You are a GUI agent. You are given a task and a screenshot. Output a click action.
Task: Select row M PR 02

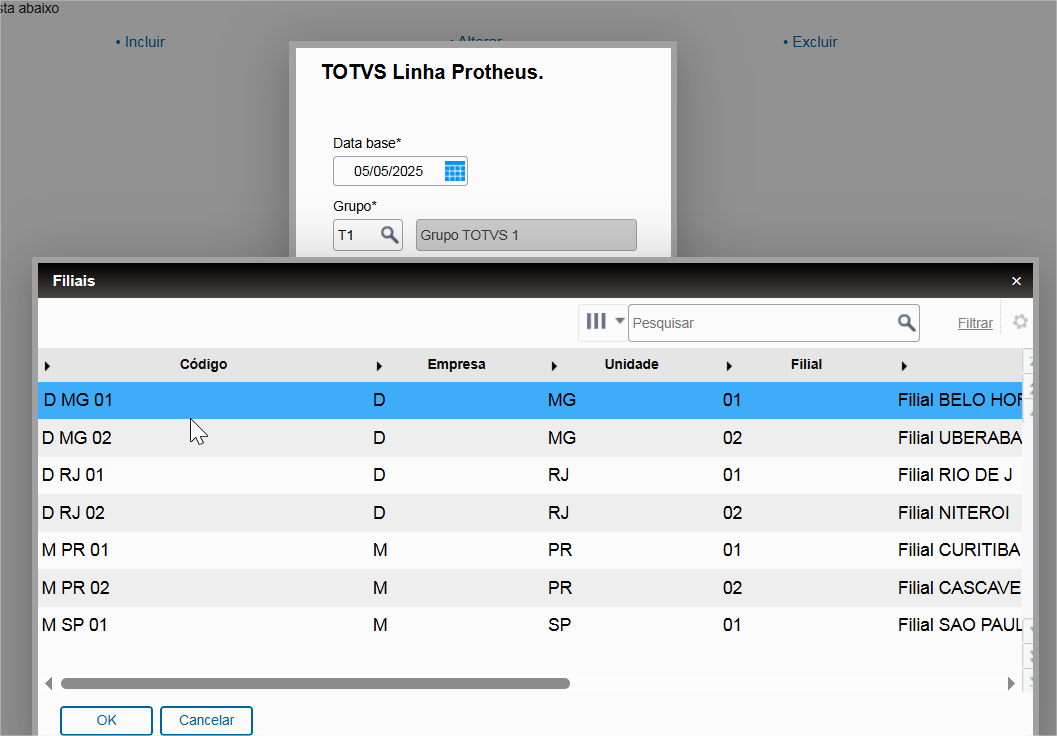[530, 588]
